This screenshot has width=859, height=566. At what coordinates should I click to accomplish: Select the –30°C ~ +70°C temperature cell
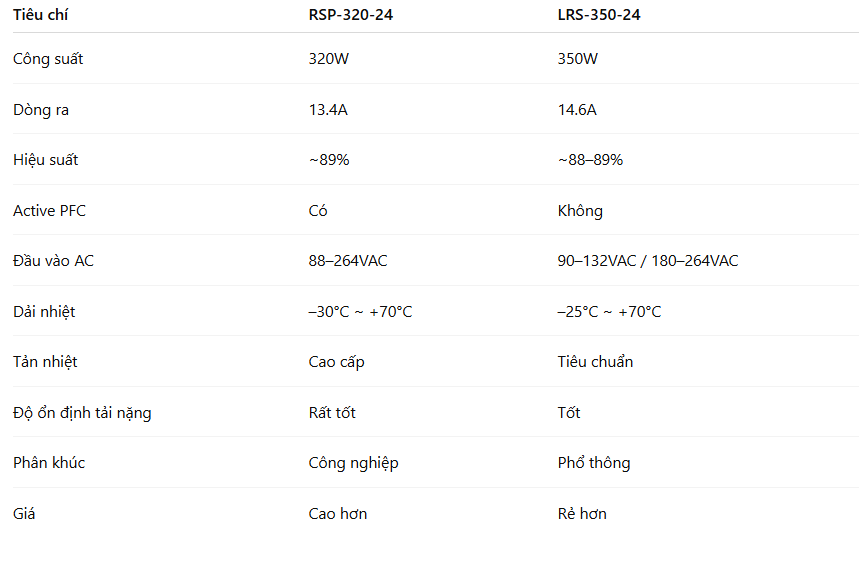(x=360, y=312)
